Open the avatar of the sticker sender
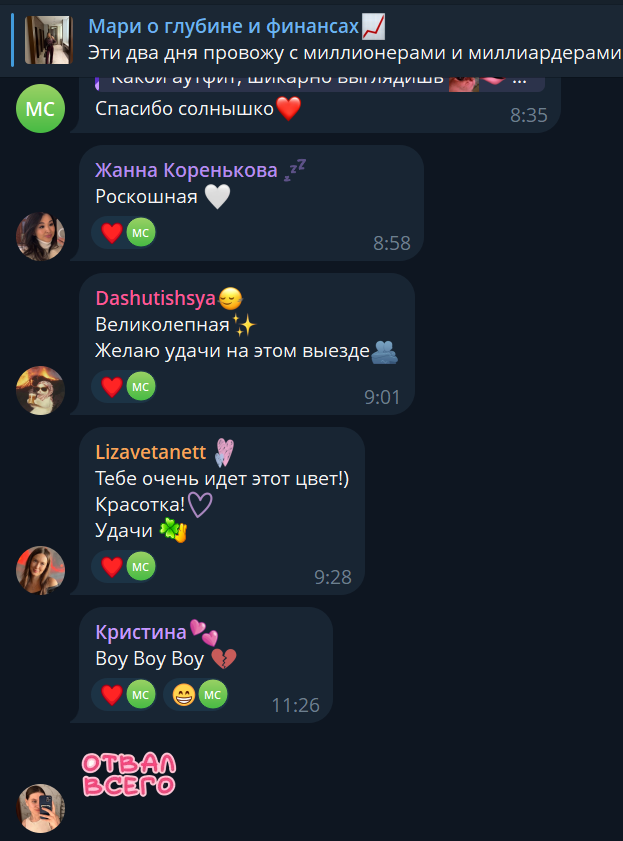The height and width of the screenshot is (841, 623). pyautogui.click(x=40, y=808)
